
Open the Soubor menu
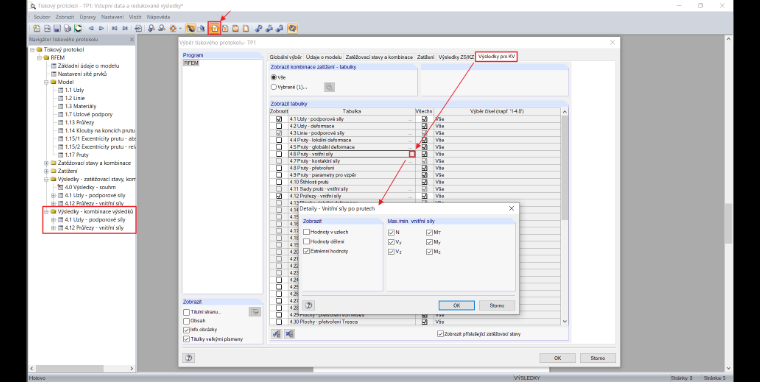pos(42,17)
